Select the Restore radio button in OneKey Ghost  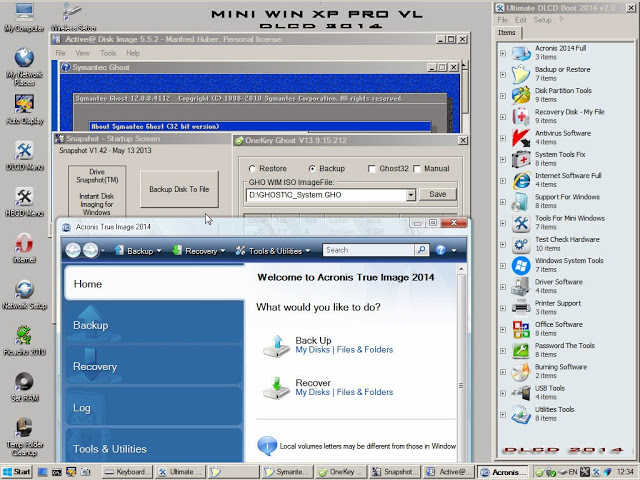point(252,169)
